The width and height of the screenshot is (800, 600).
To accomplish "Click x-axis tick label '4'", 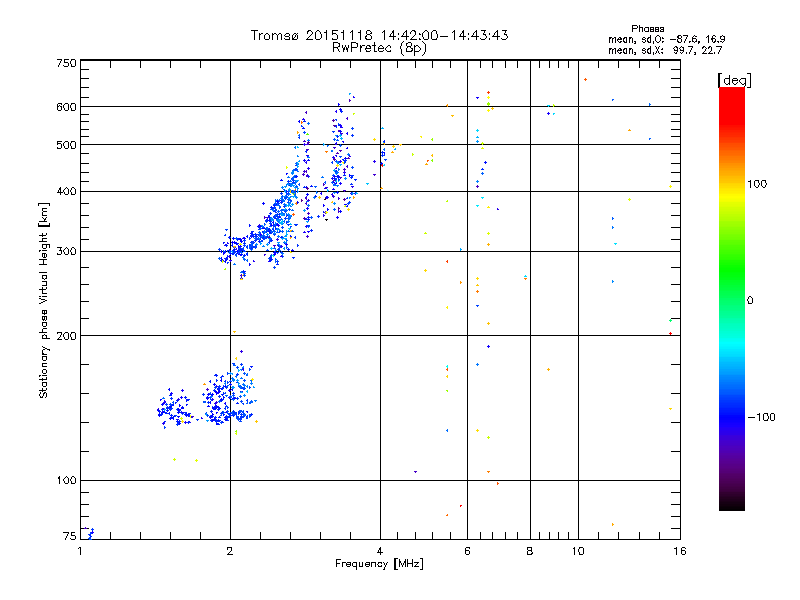I will click(380, 551).
